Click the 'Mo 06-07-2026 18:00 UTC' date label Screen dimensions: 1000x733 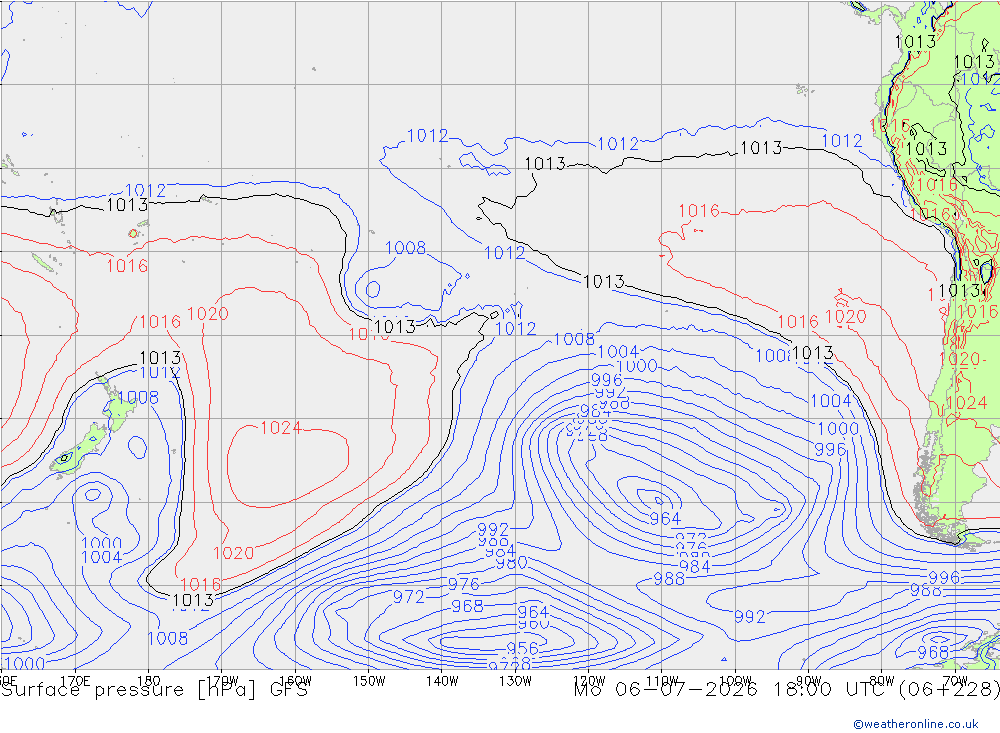(730, 690)
